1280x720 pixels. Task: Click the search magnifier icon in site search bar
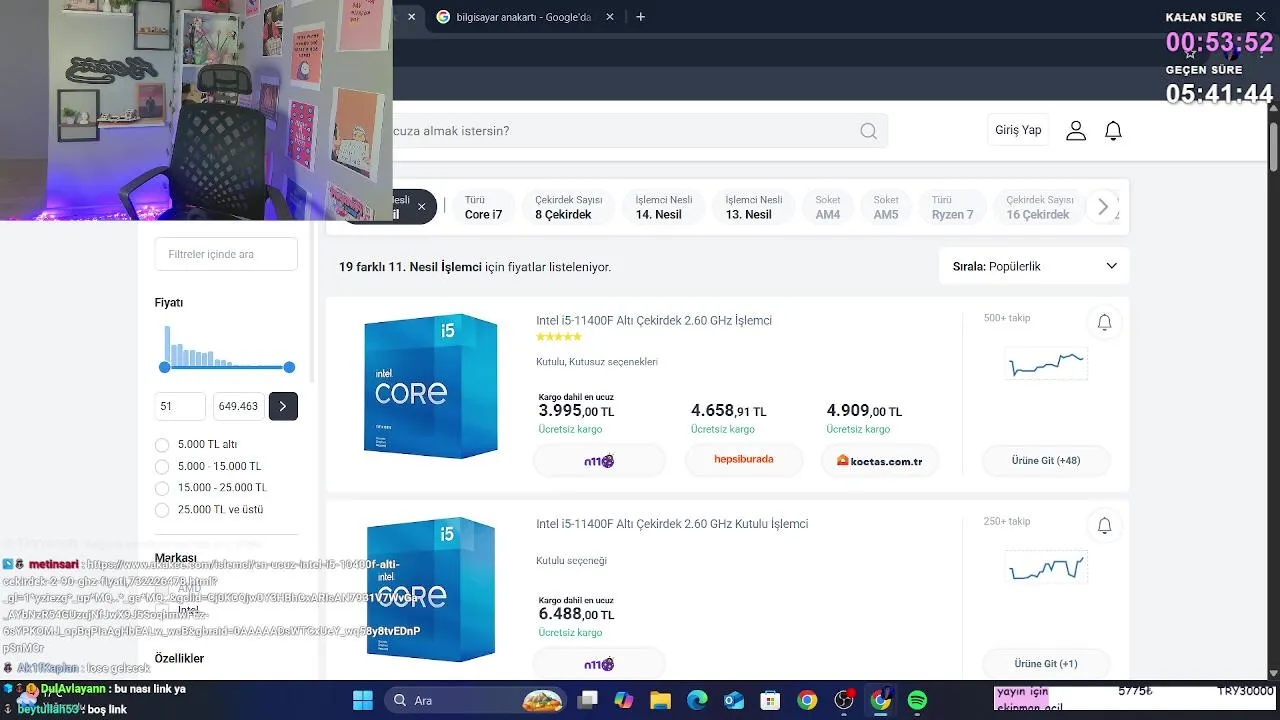pyautogui.click(x=868, y=131)
